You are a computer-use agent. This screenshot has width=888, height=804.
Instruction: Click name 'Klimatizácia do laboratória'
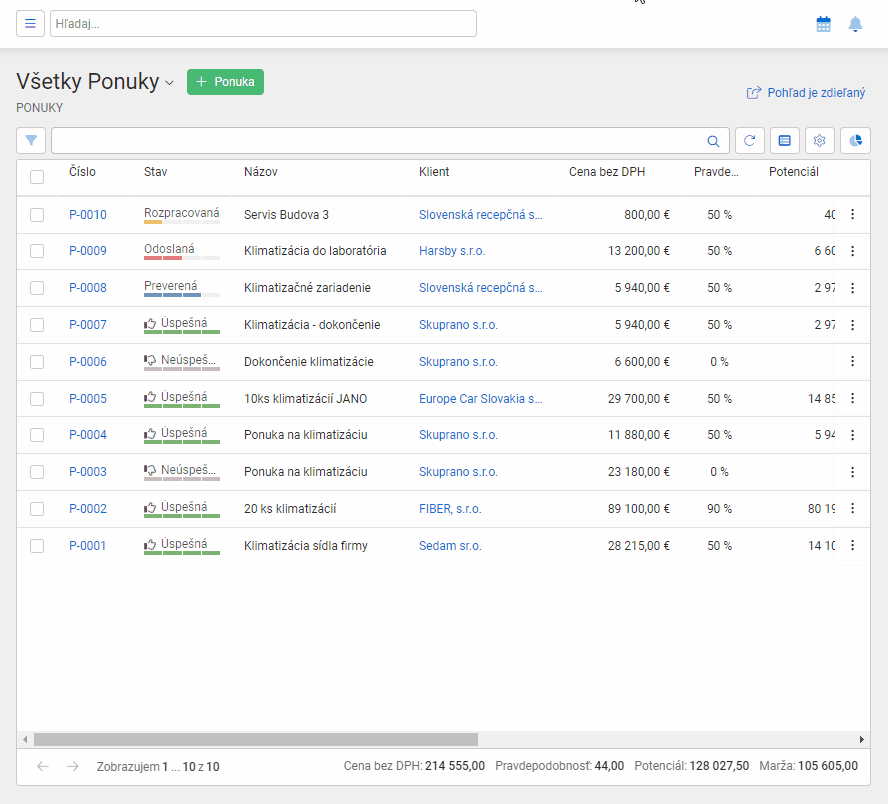(x=315, y=251)
